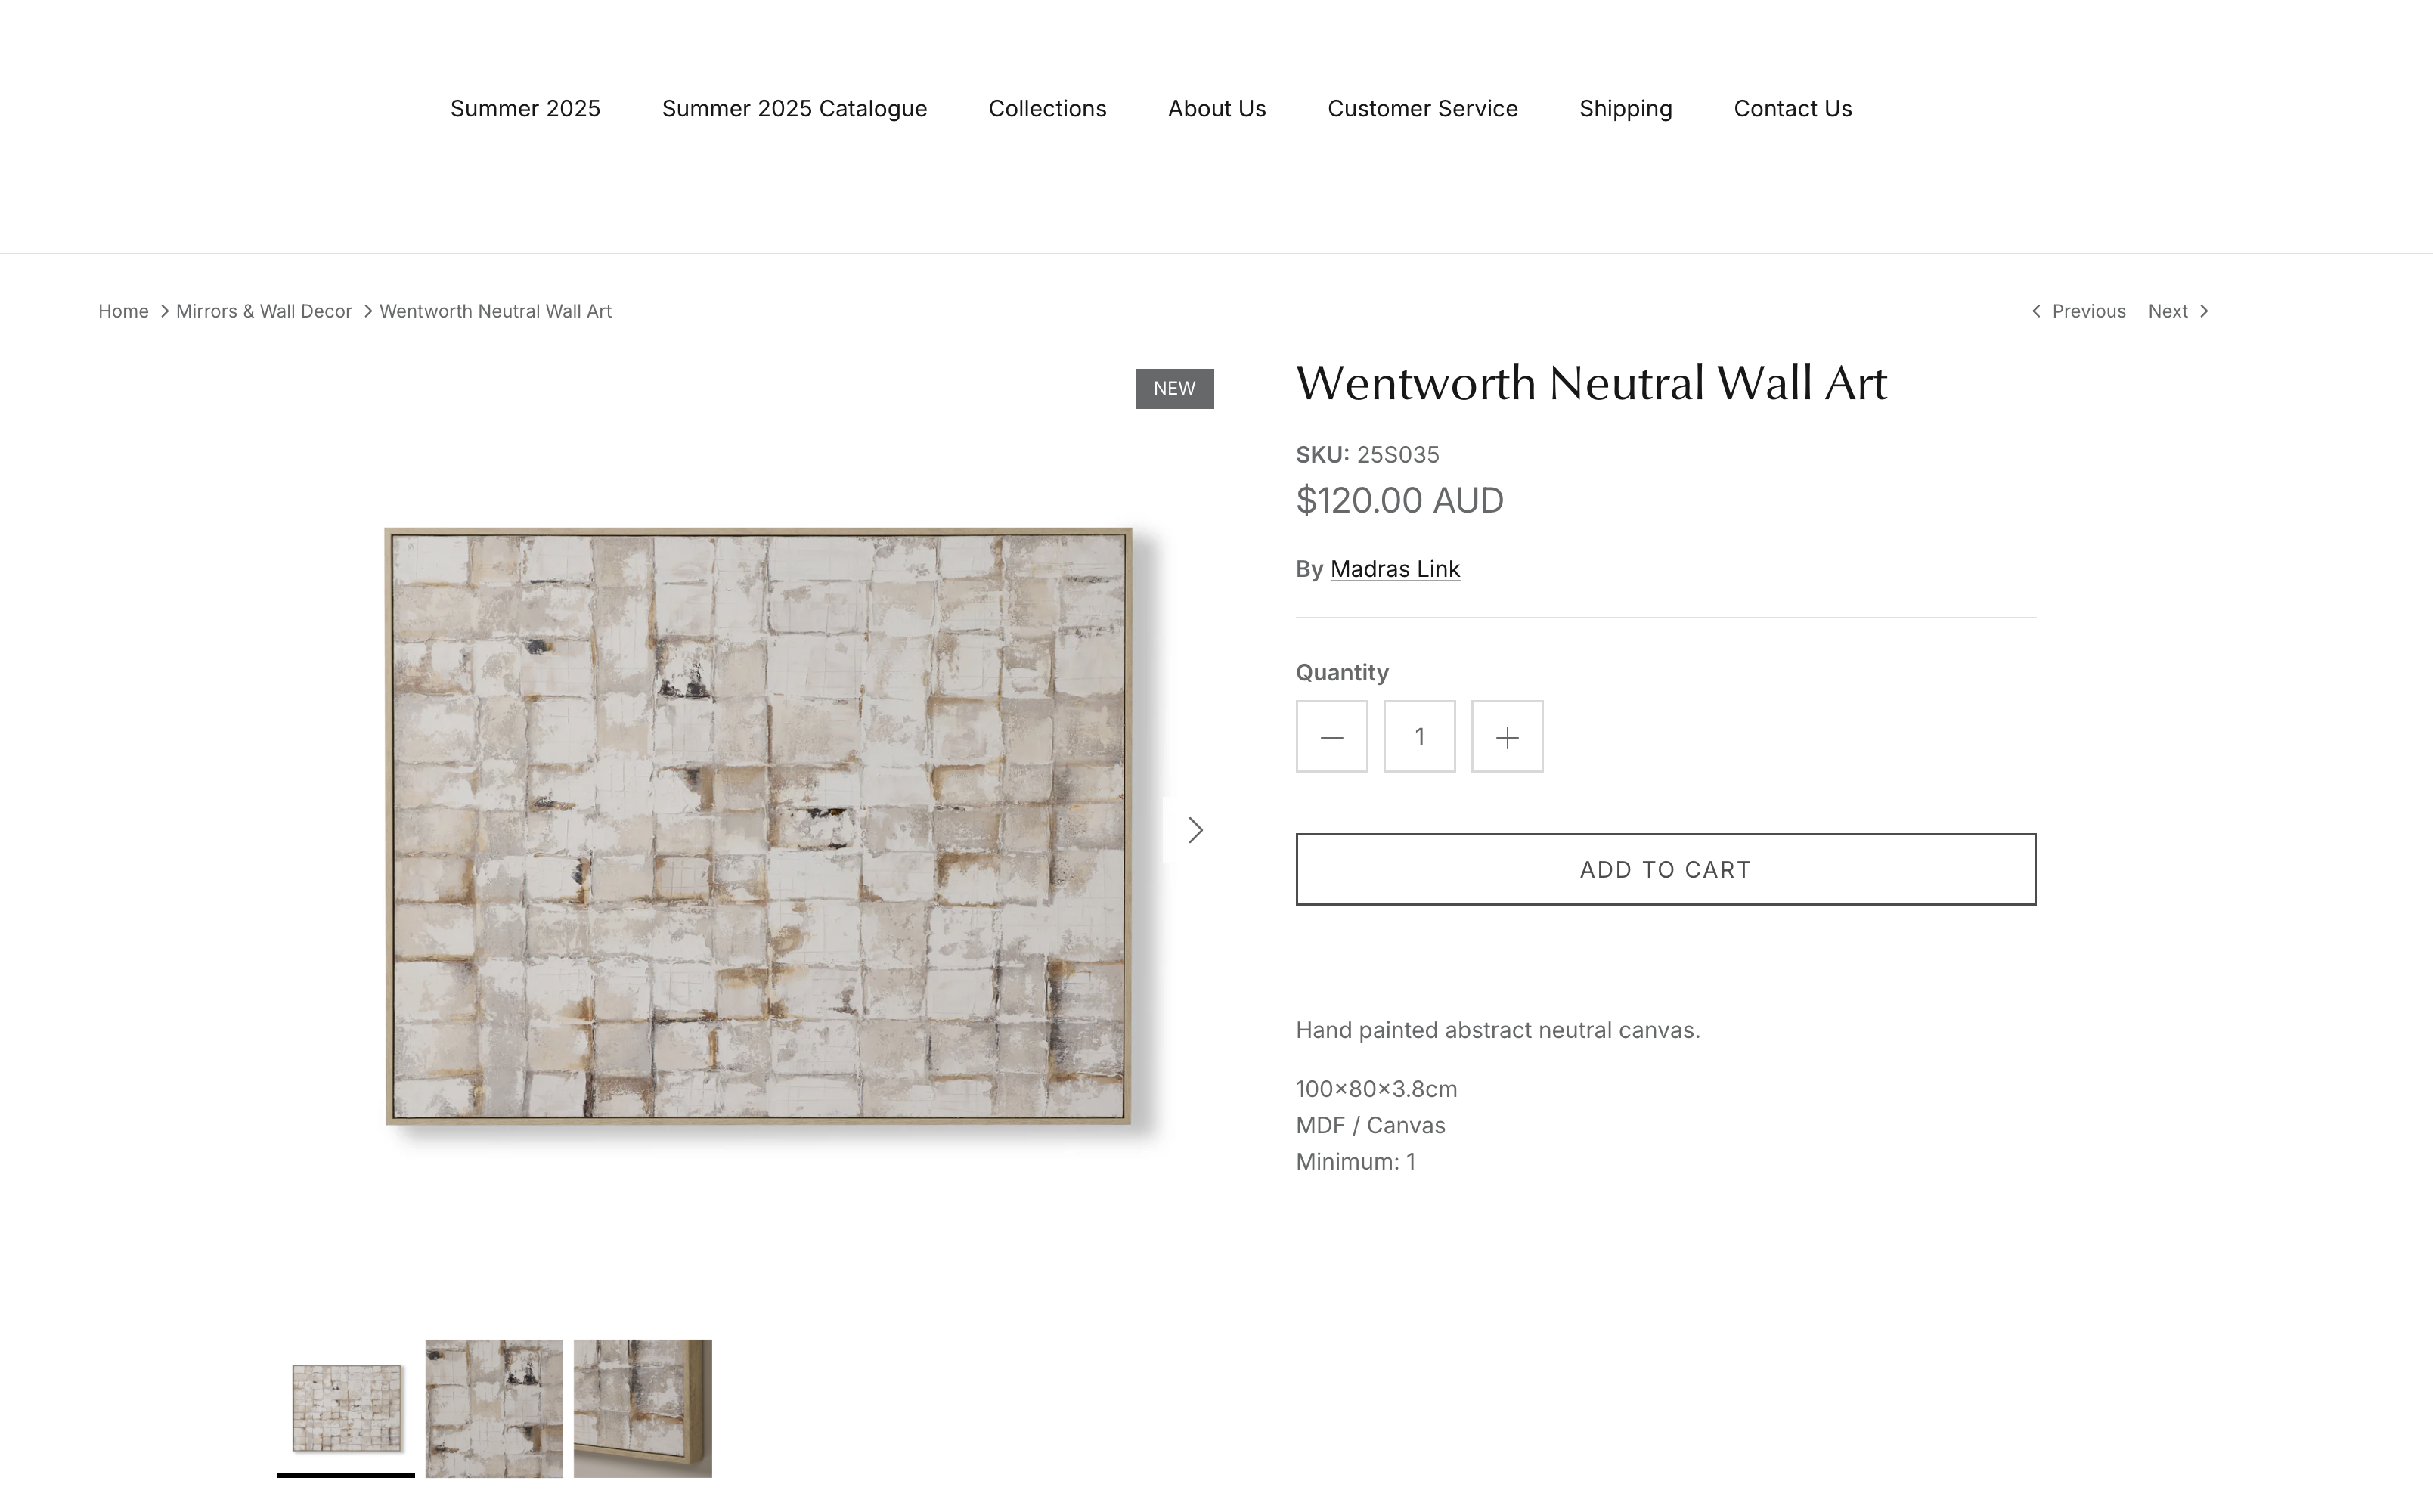The image size is (2433, 1512).
Task: Open the Contact Us page
Action: tap(1792, 108)
